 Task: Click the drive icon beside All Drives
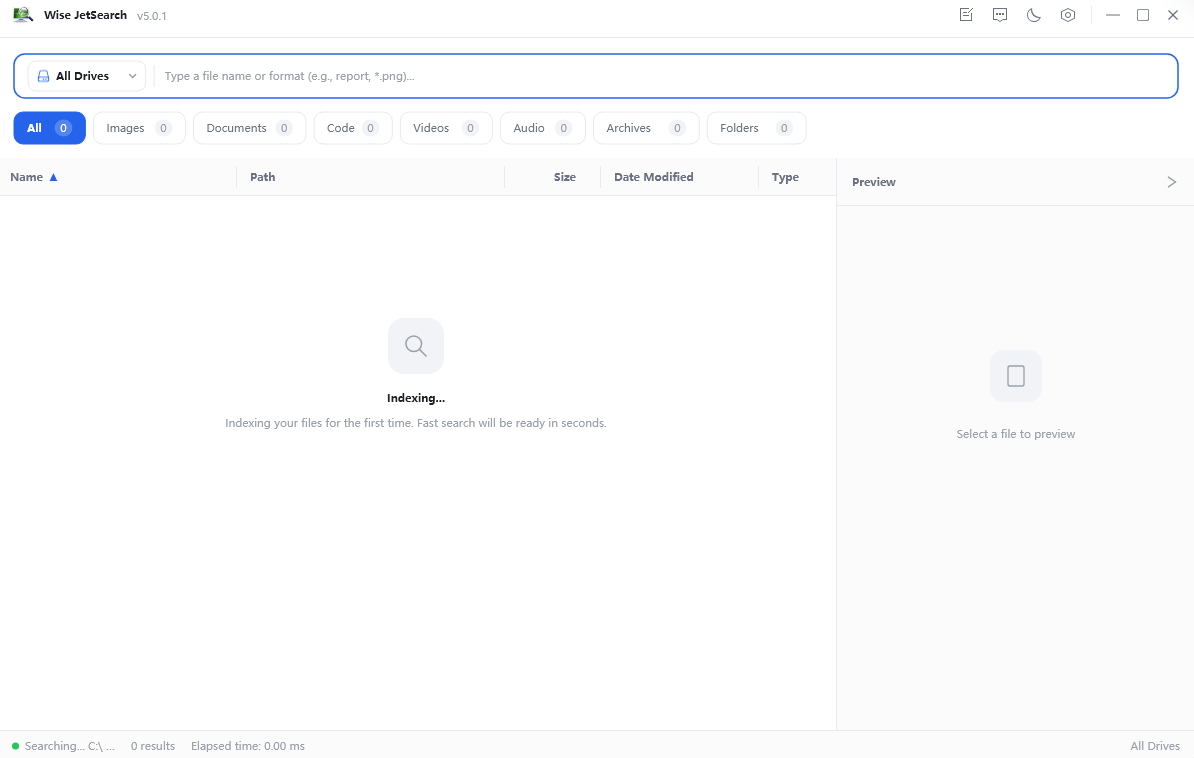click(x=43, y=76)
